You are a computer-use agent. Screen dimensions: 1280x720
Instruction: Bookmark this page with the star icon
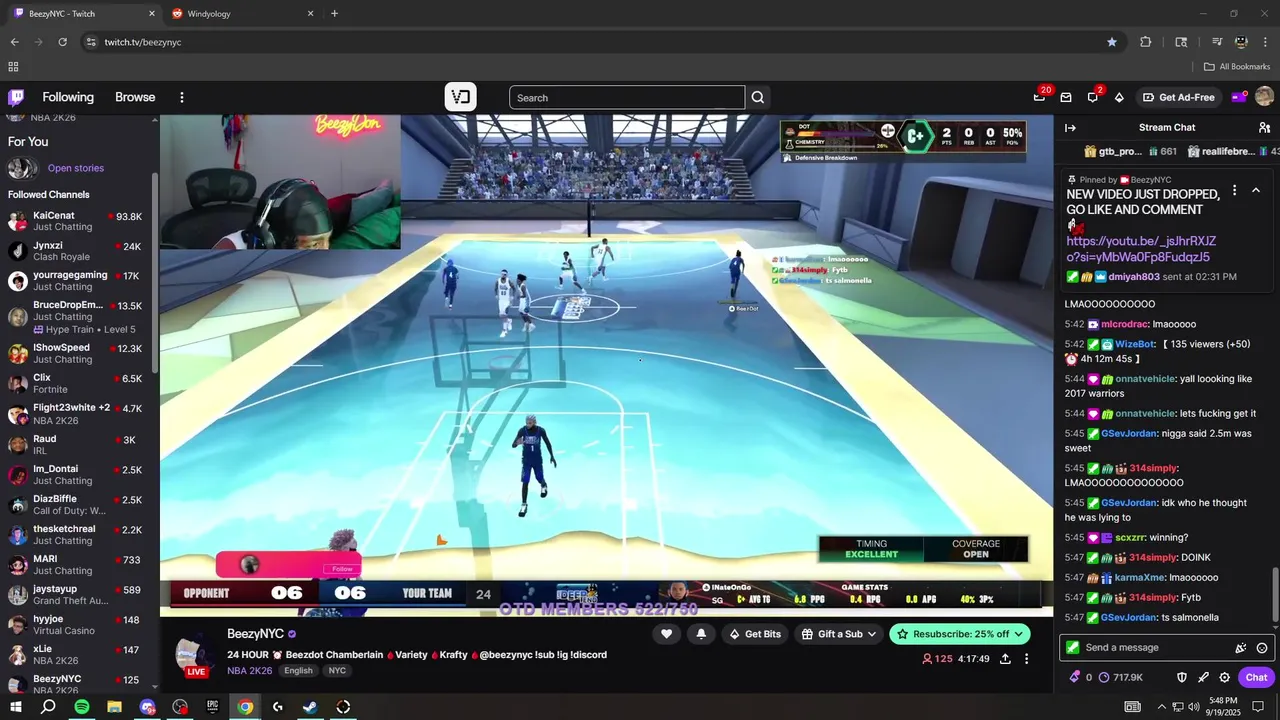tap(1112, 42)
